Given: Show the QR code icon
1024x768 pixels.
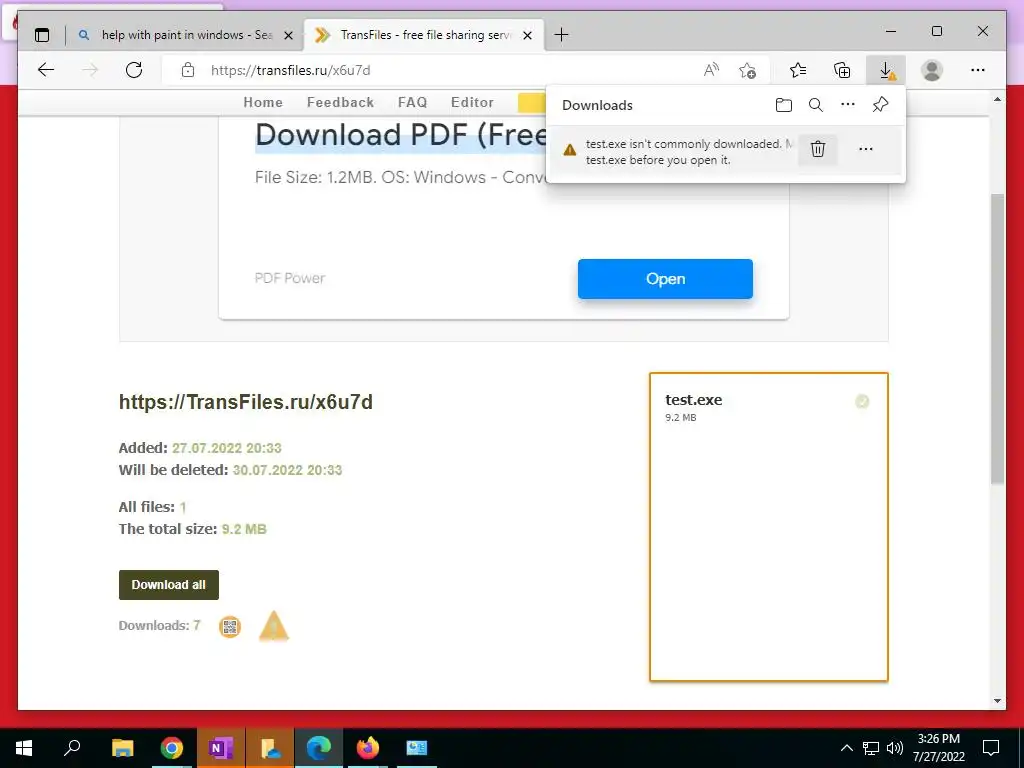Looking at the screenshot, I should tap(229, 627).
